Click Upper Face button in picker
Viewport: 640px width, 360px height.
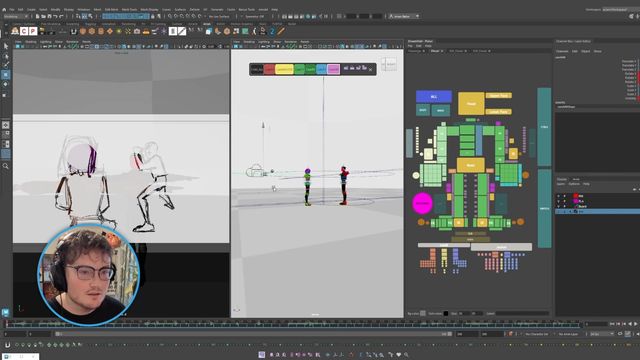point(498,96)
